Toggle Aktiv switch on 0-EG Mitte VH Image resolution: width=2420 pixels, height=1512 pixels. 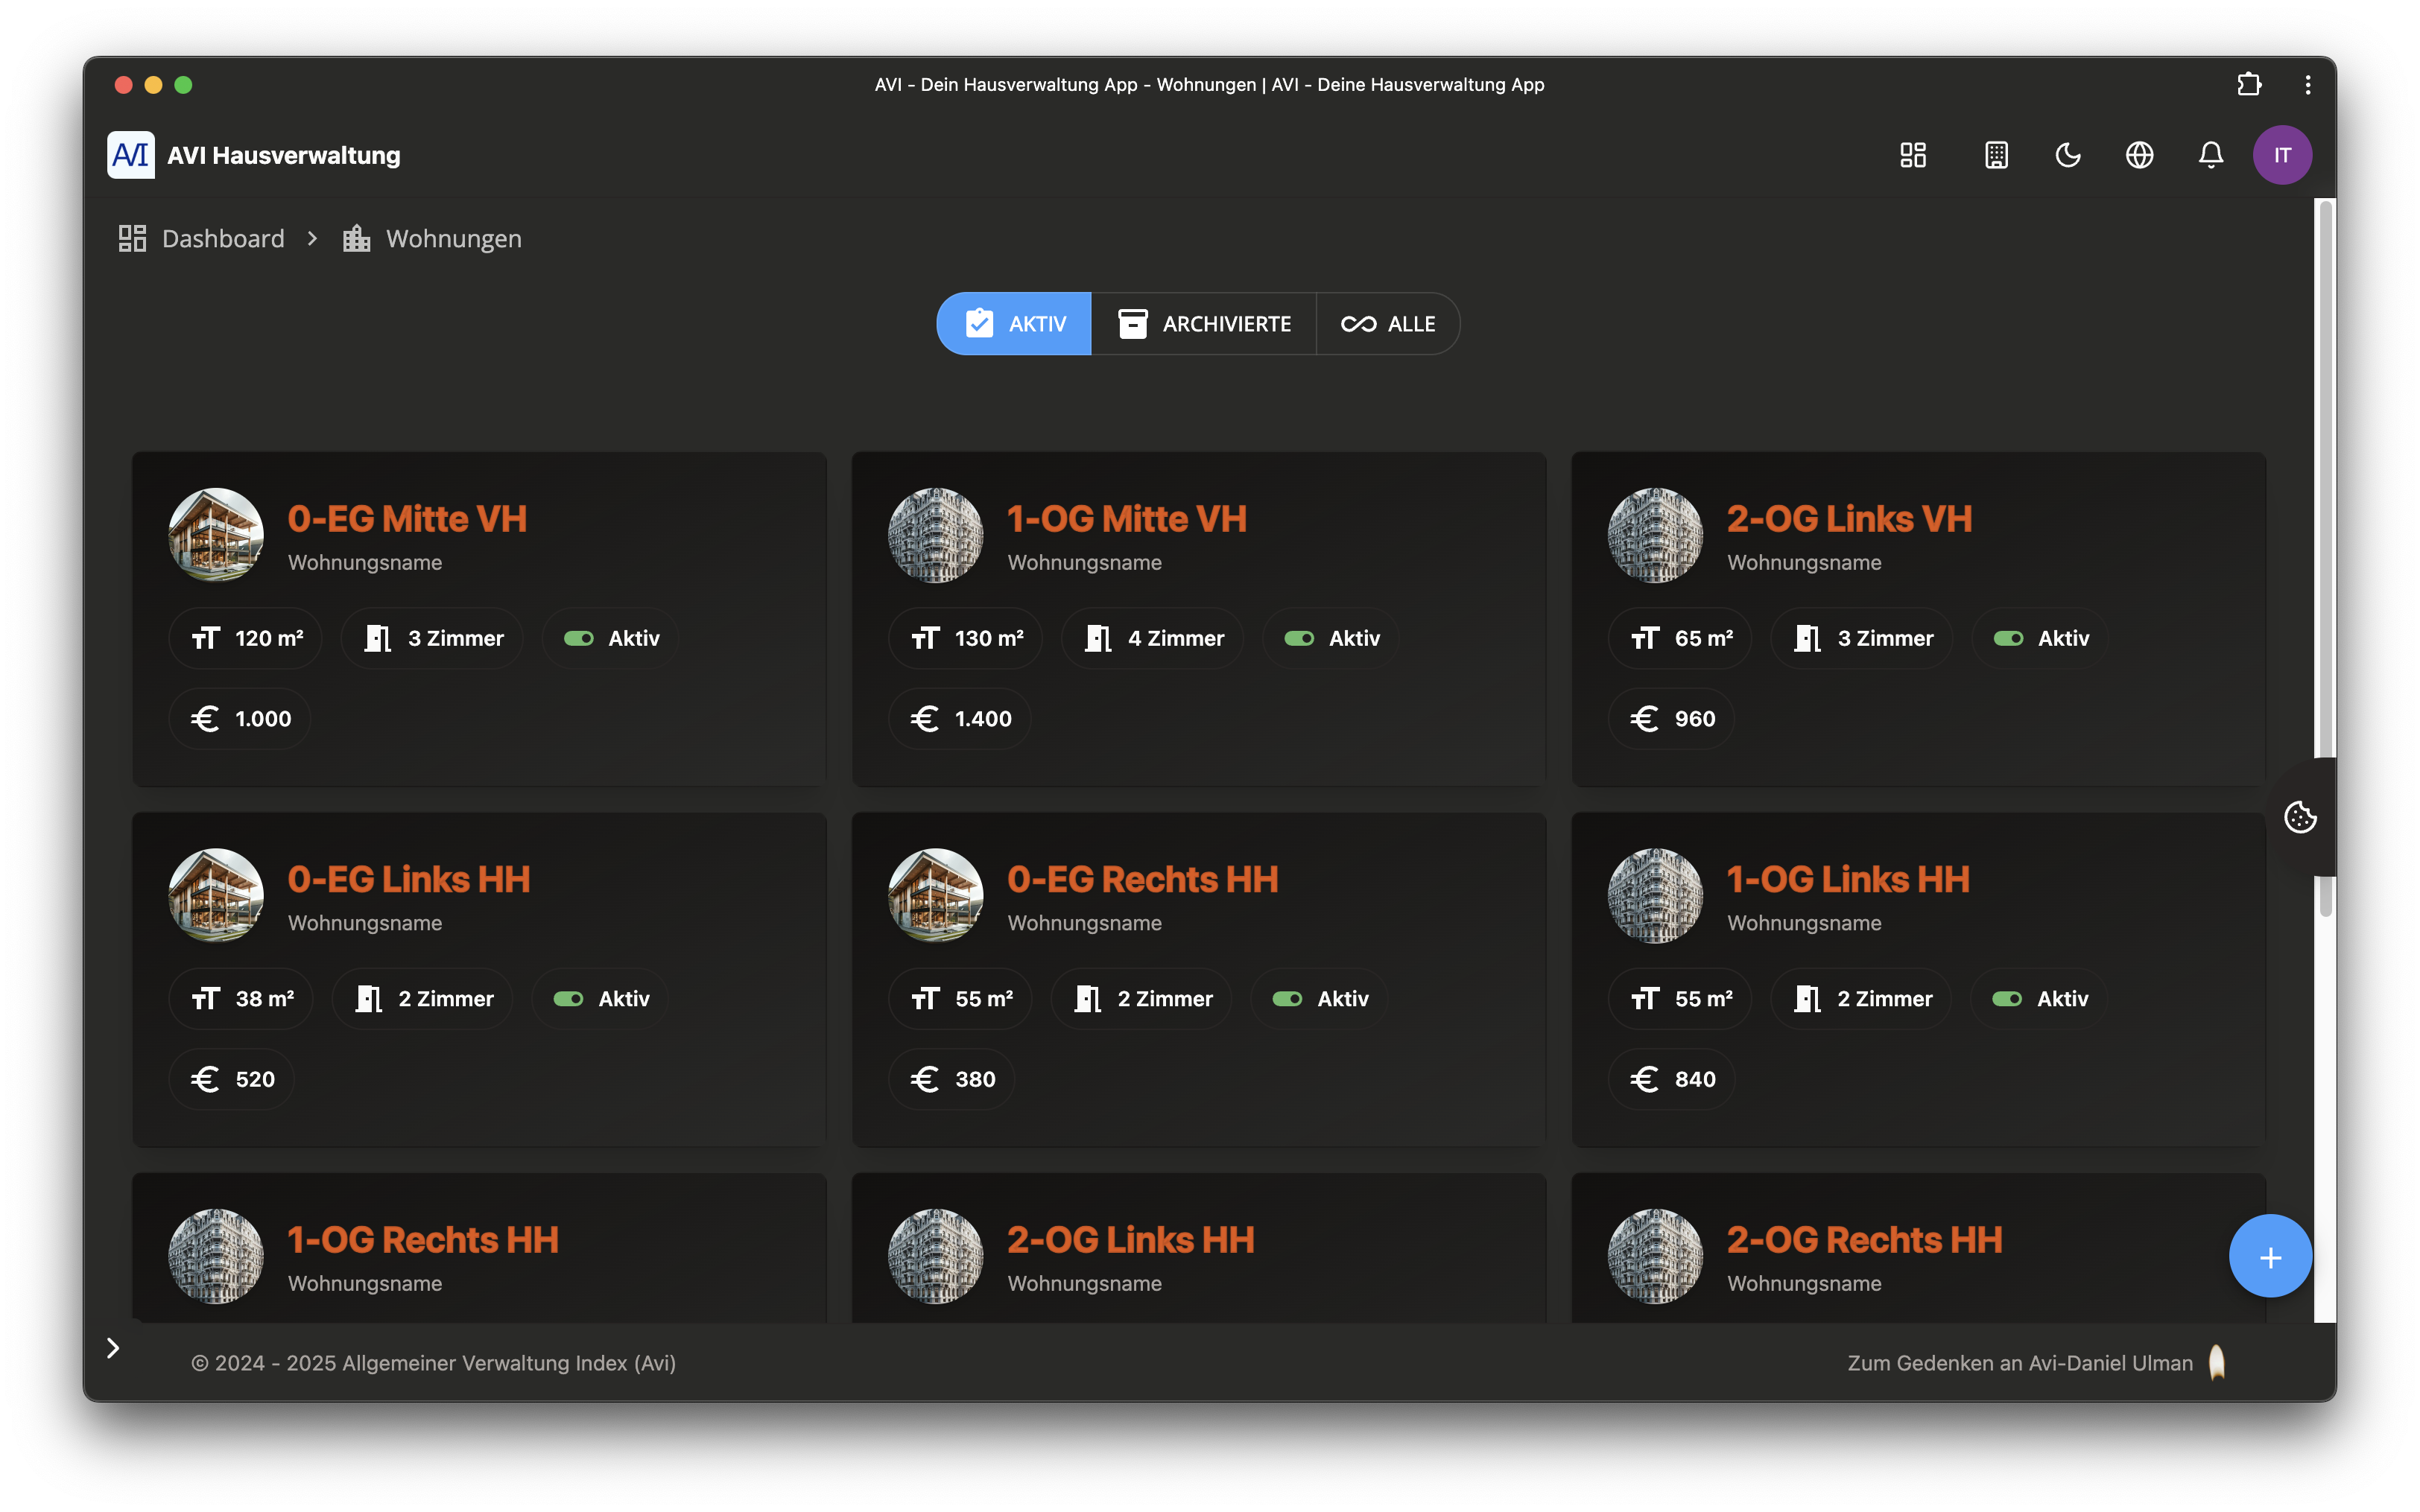click(x=579, y=638)
